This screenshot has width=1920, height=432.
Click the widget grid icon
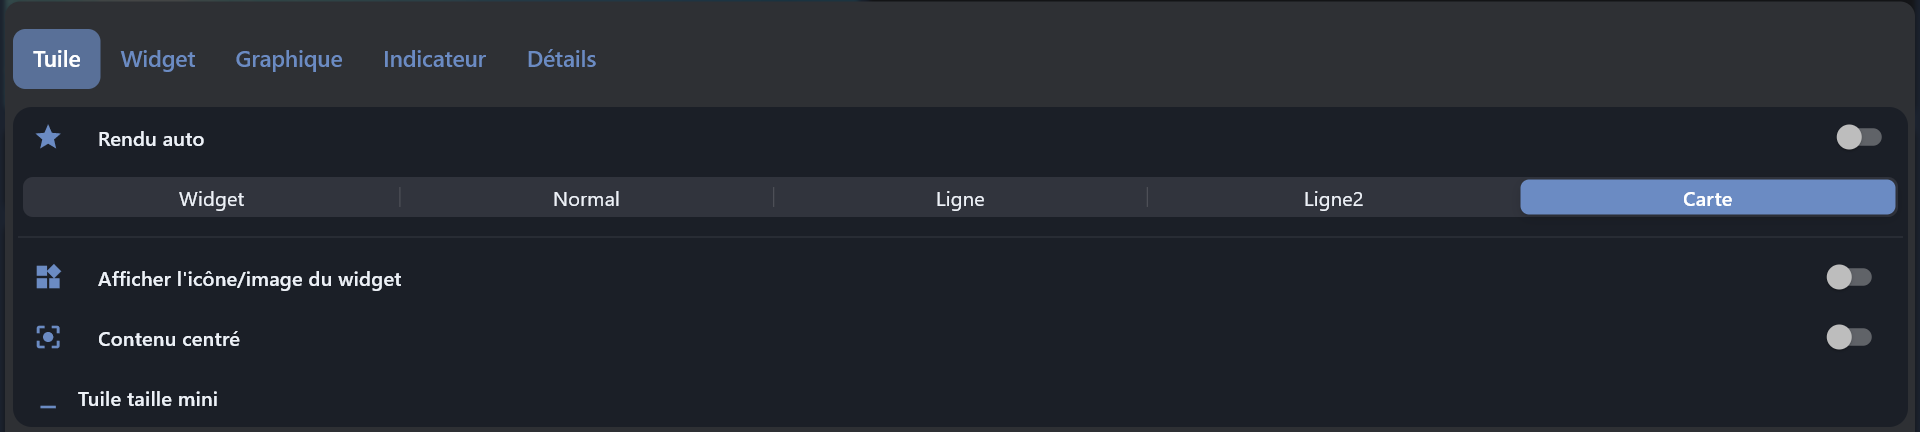tap(48, 277)
